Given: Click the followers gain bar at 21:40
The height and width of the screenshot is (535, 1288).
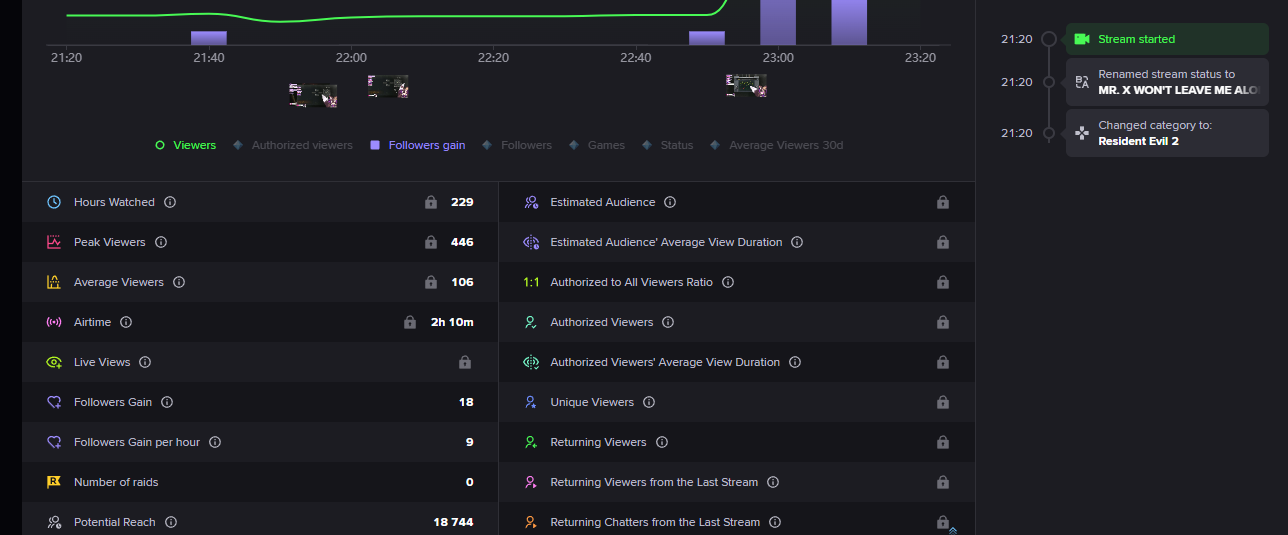Looking at the screenshot, I should [209, 38].
